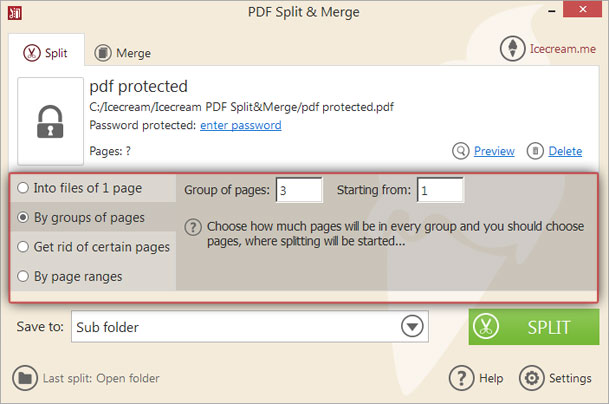The height and width of the screenshot is (404, 609).
Task: Select "Get rid of certain pages" option
Action: coord(24,246)
